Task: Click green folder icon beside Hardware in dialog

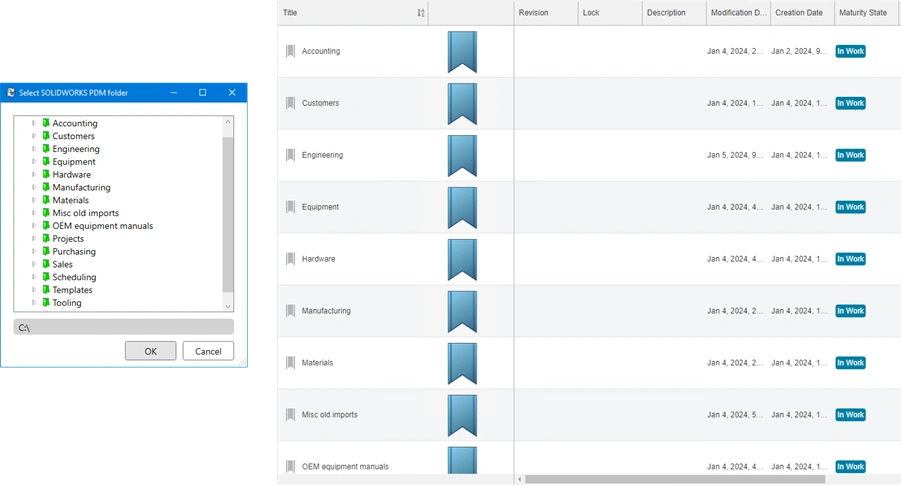Action: click(x=46, y=174)
